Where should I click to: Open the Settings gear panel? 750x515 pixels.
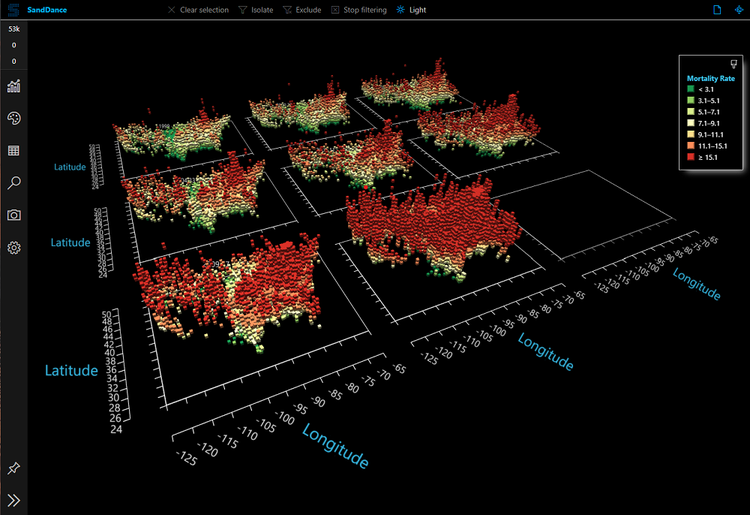(x=14, y=248)
